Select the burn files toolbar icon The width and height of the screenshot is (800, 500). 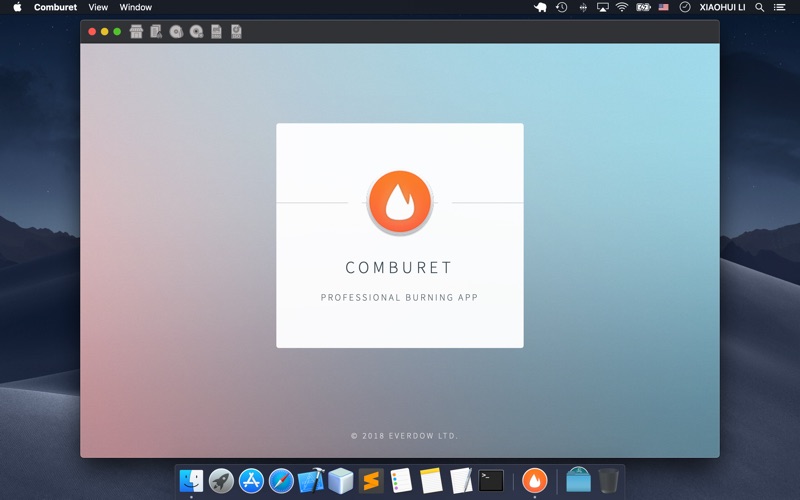156,32
